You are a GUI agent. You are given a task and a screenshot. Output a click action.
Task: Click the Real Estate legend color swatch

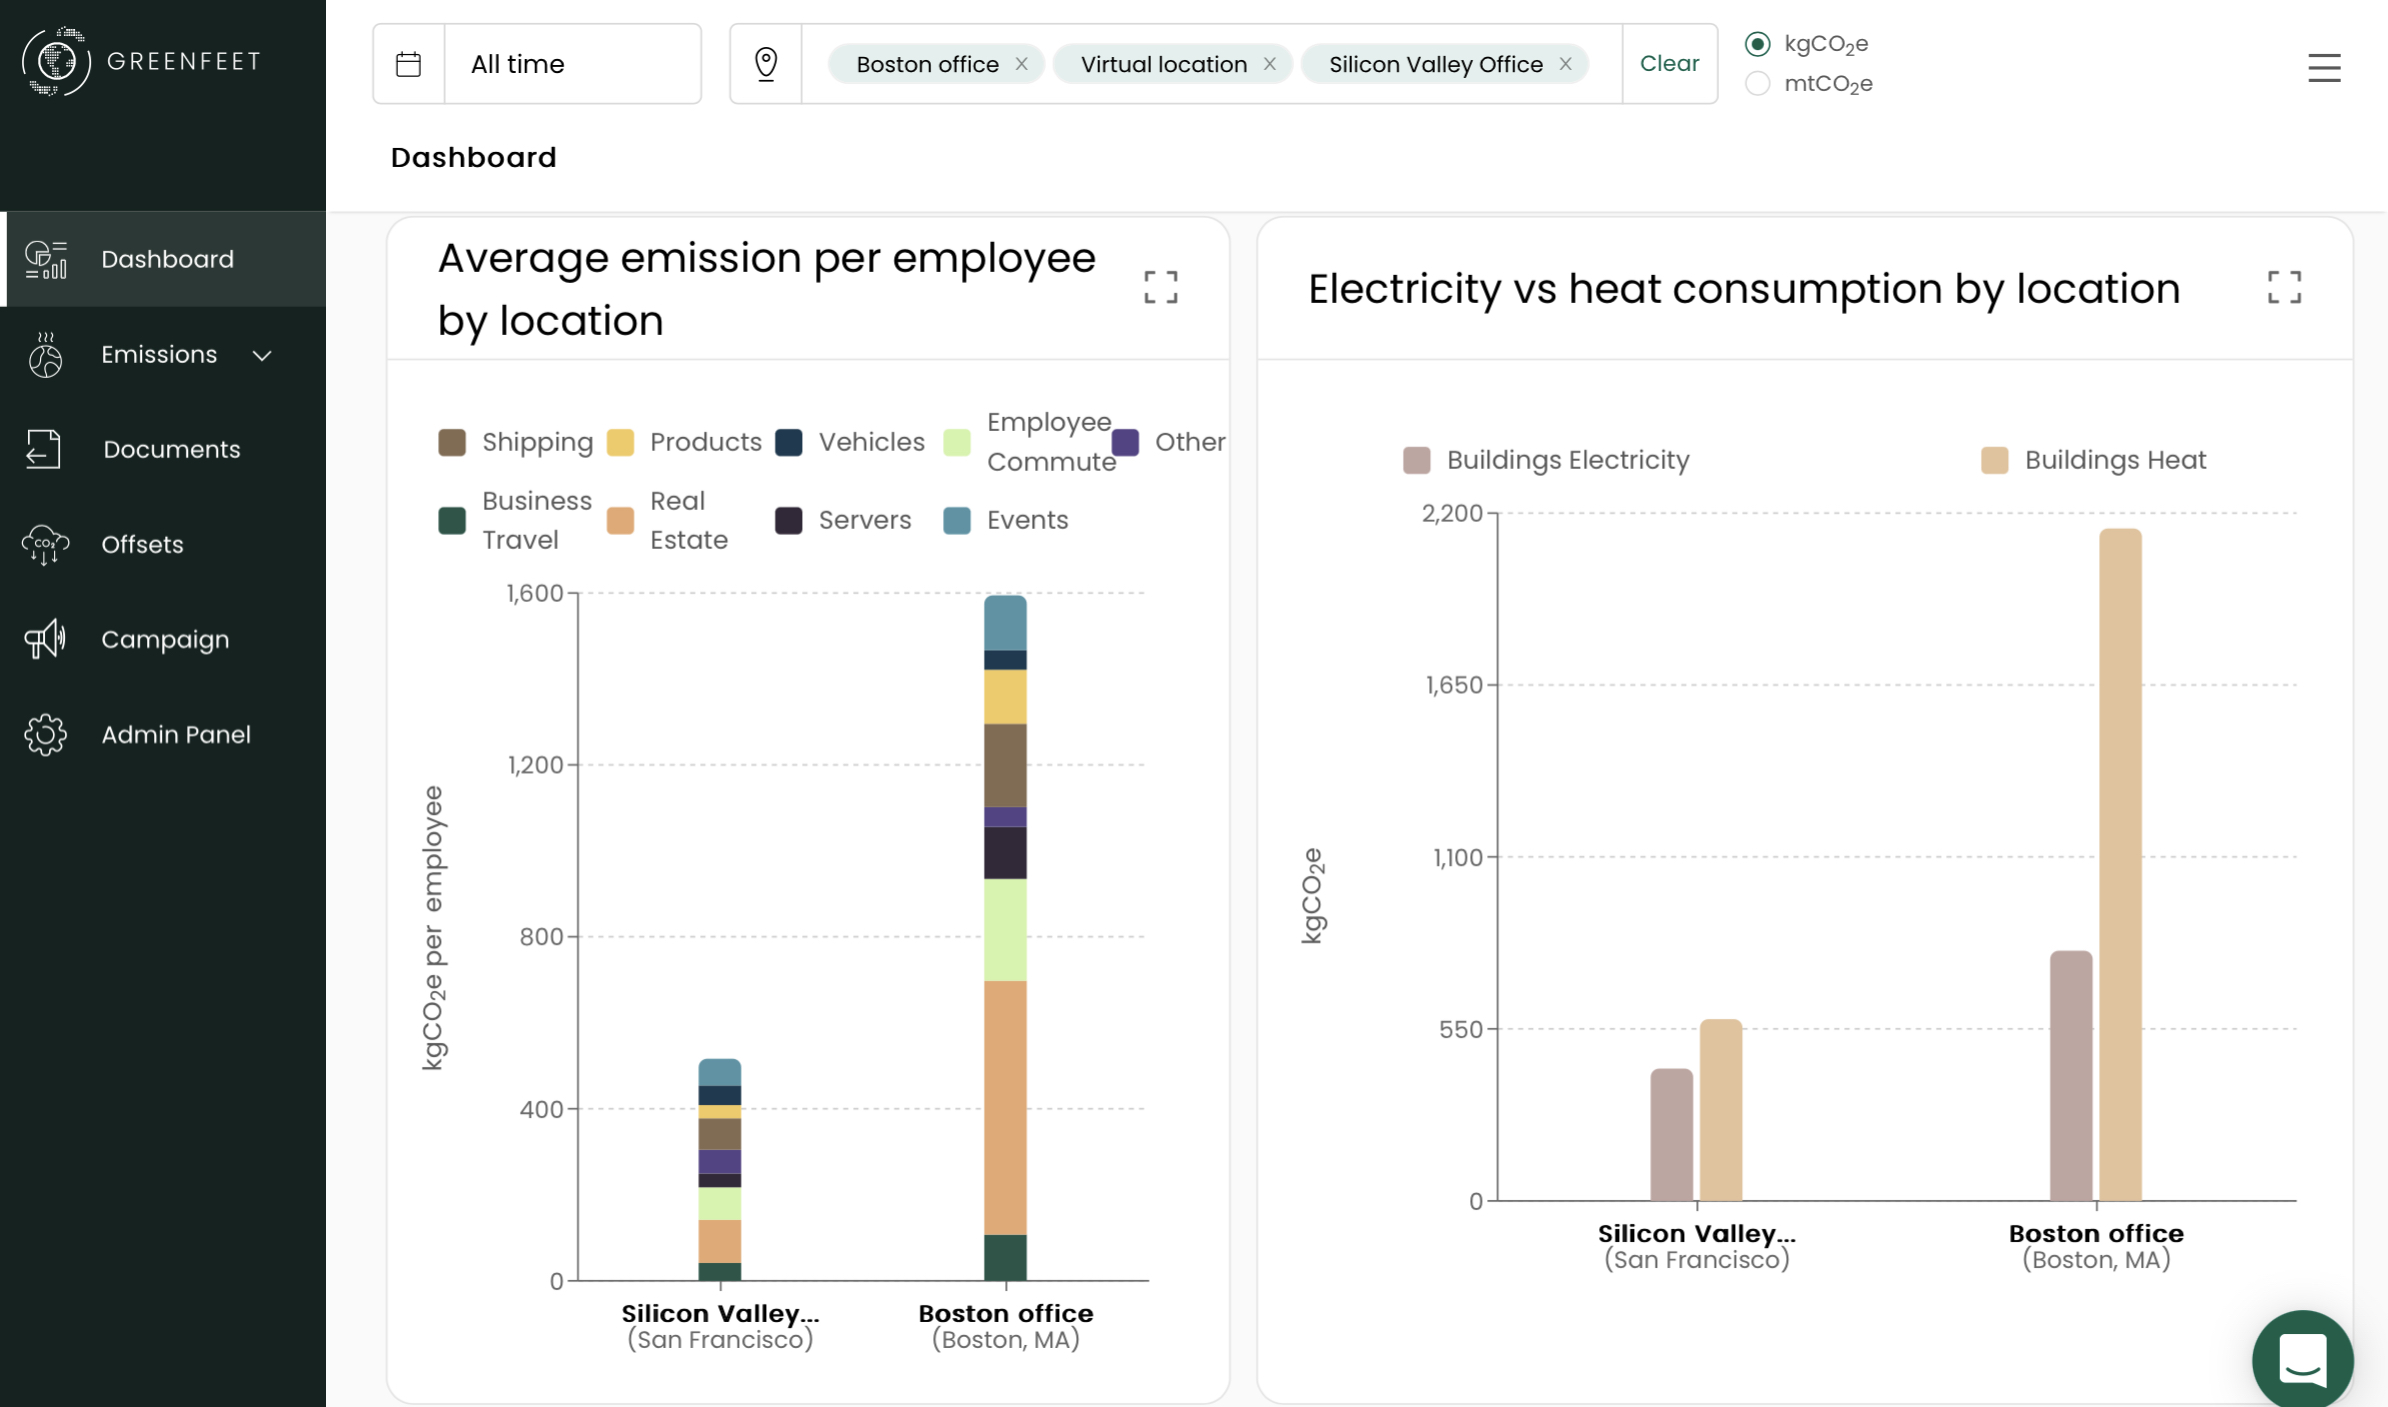(x=620, y=520)
